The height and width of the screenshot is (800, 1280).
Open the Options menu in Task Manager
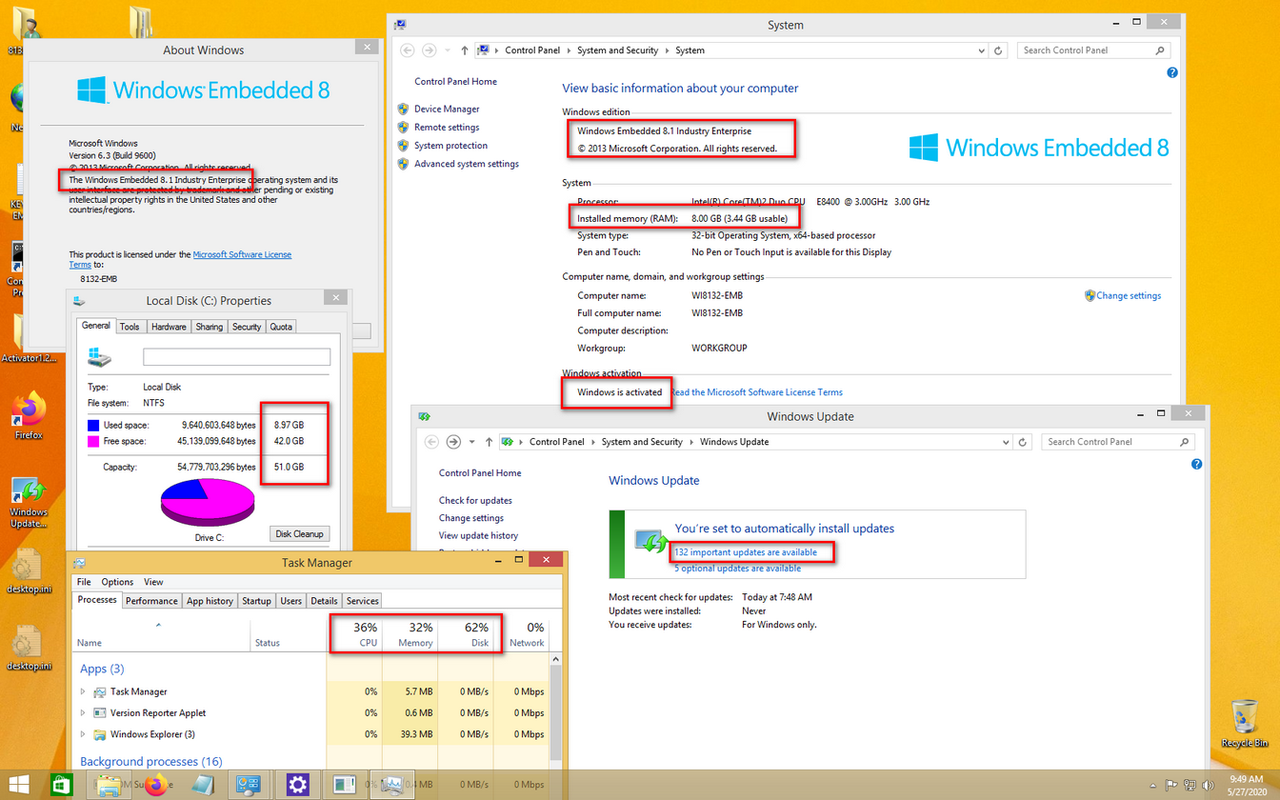click(x=117, y=581)
